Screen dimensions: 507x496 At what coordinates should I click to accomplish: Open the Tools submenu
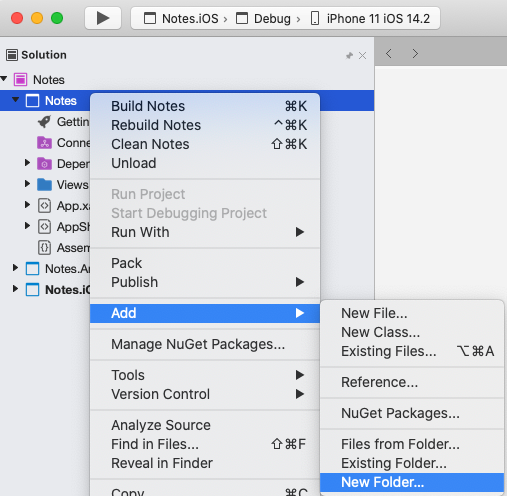205,375
